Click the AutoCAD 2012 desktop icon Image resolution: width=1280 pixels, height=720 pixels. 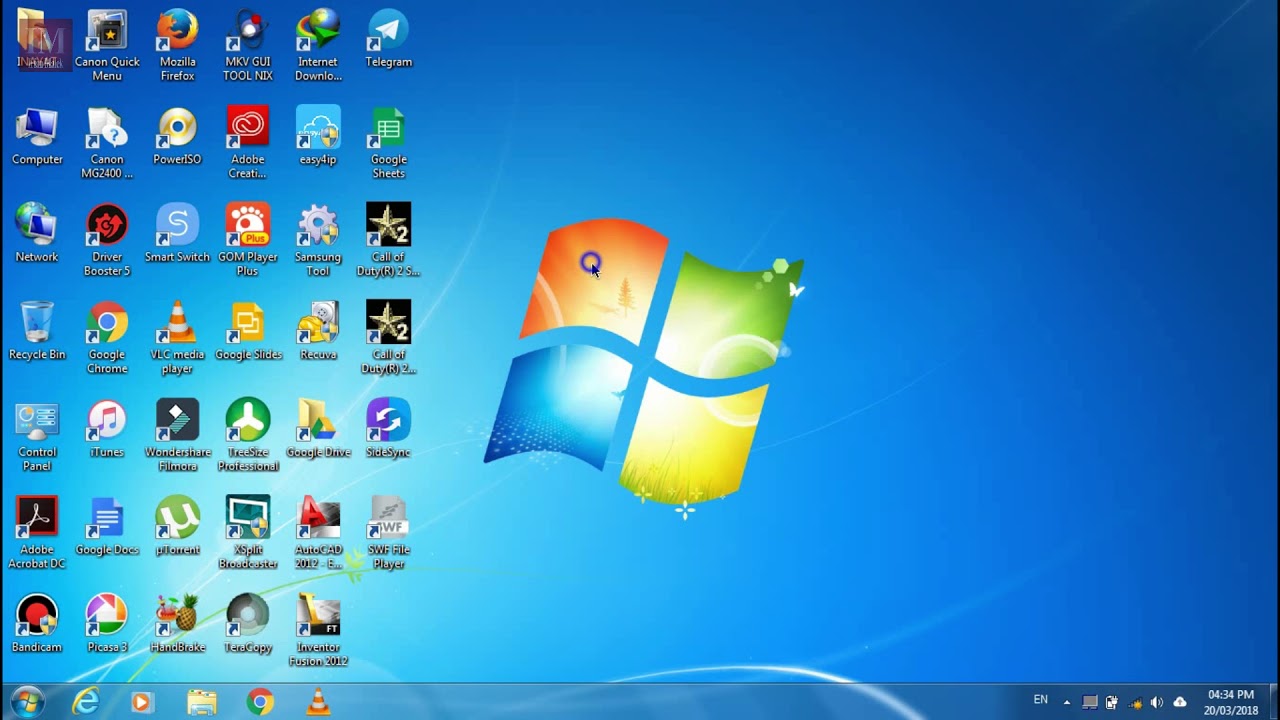click(x=318, y=533)
